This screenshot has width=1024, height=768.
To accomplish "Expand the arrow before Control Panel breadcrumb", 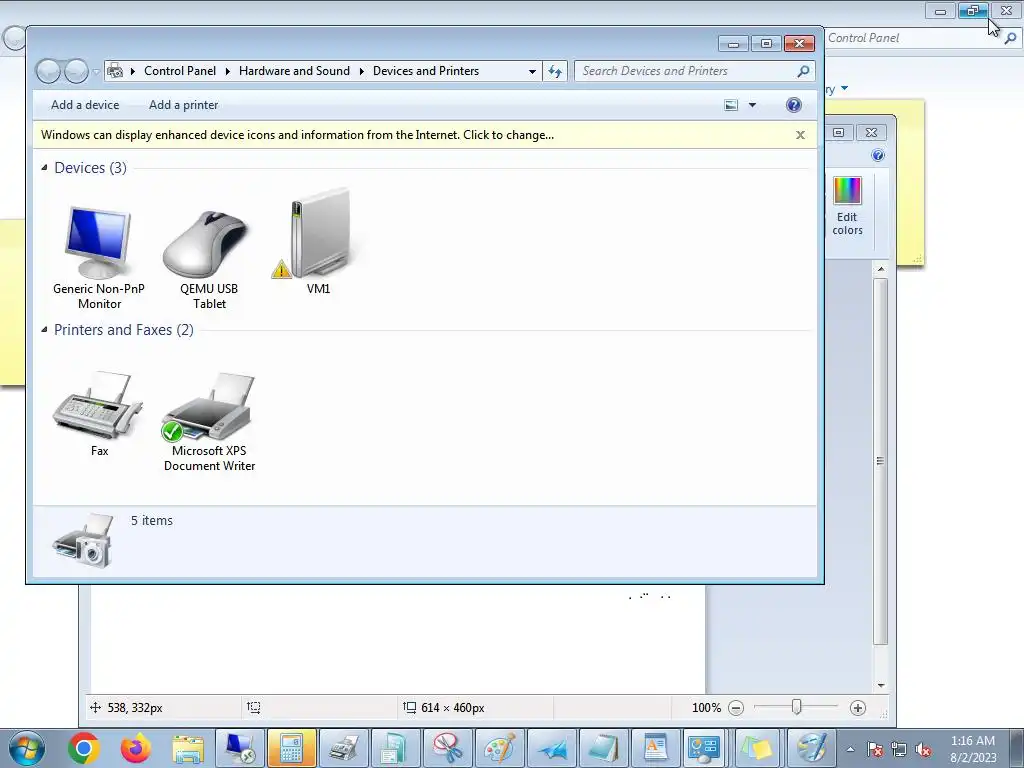I will tap(133, 71).
